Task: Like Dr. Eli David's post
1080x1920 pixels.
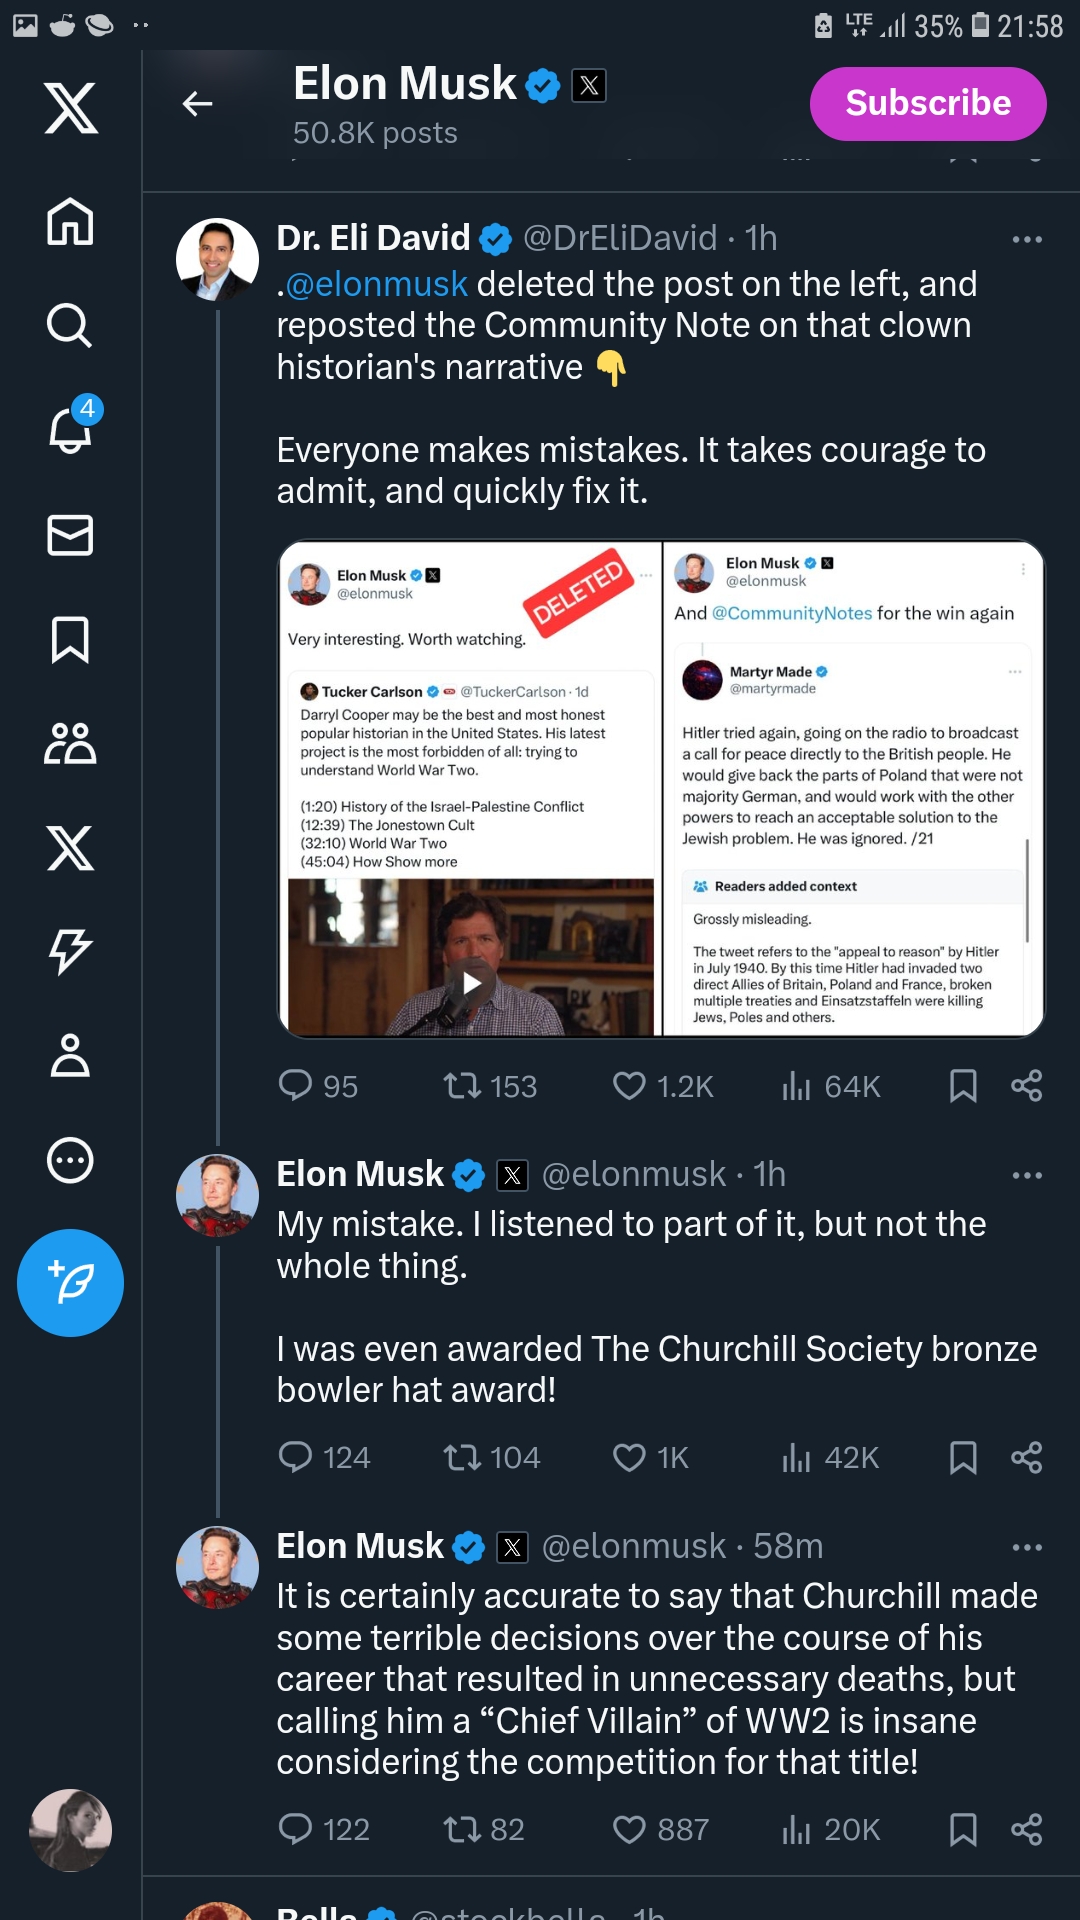Action: (630, 1086)
